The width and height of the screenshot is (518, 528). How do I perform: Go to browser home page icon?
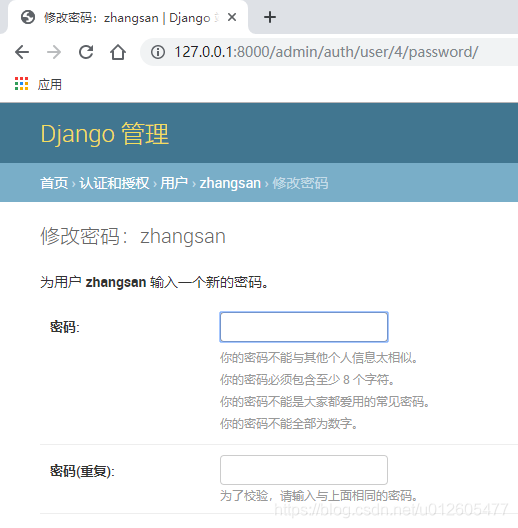[x=118, y=52]
